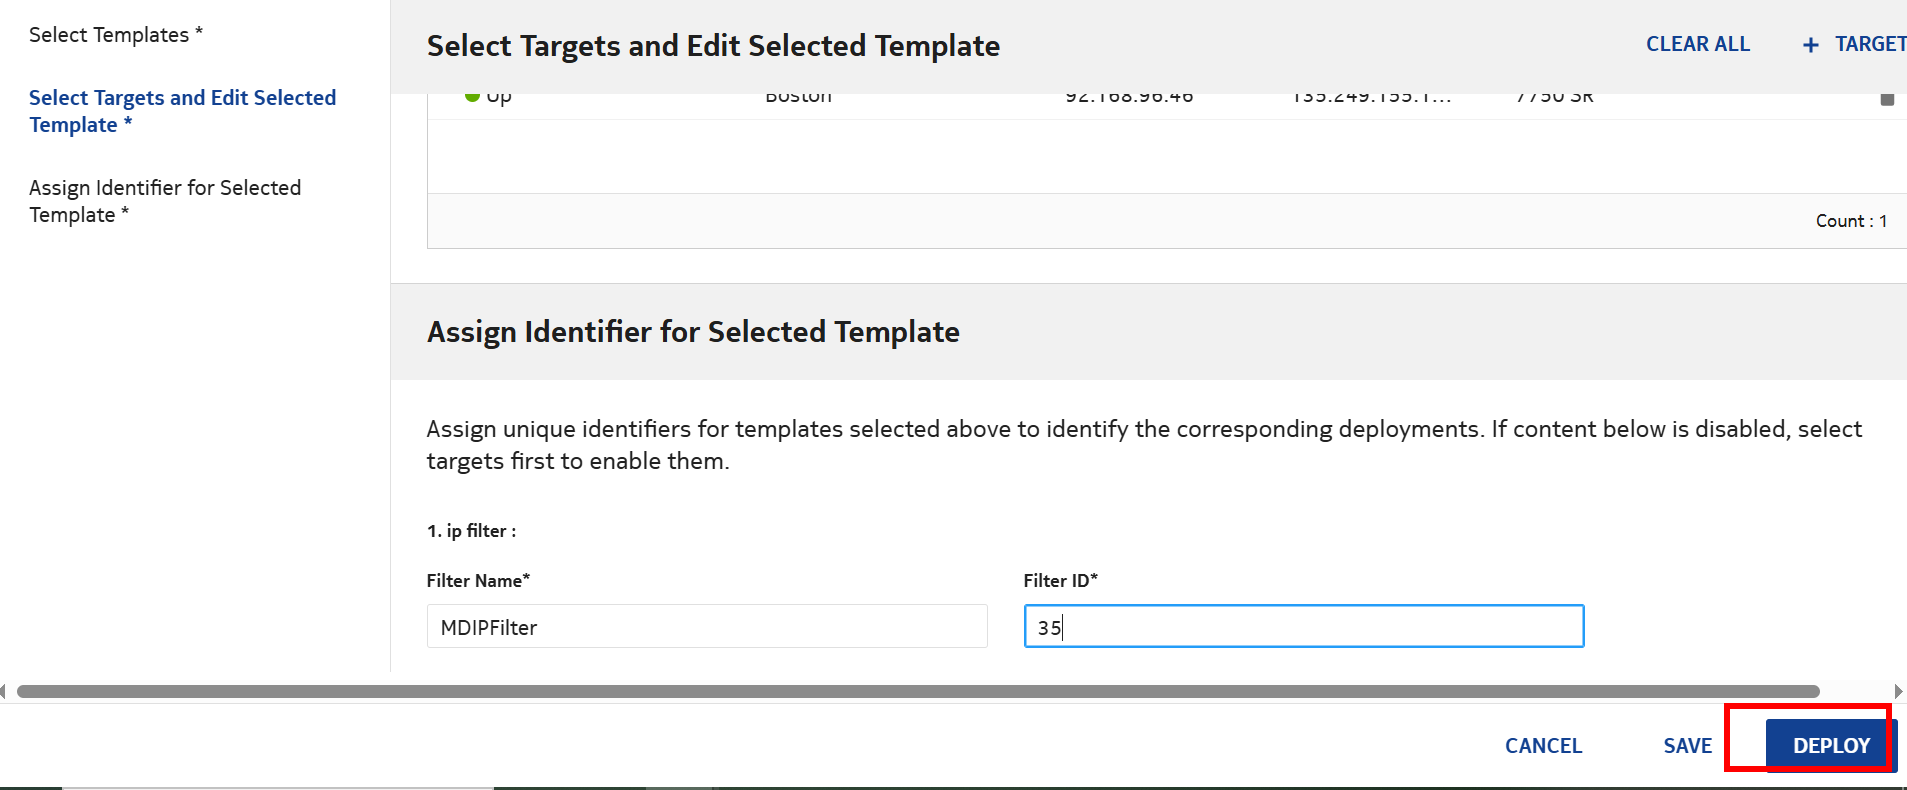Click the plus TARGET add button
This screenshot has width=1907, height=790.
tap(1853, 45)
